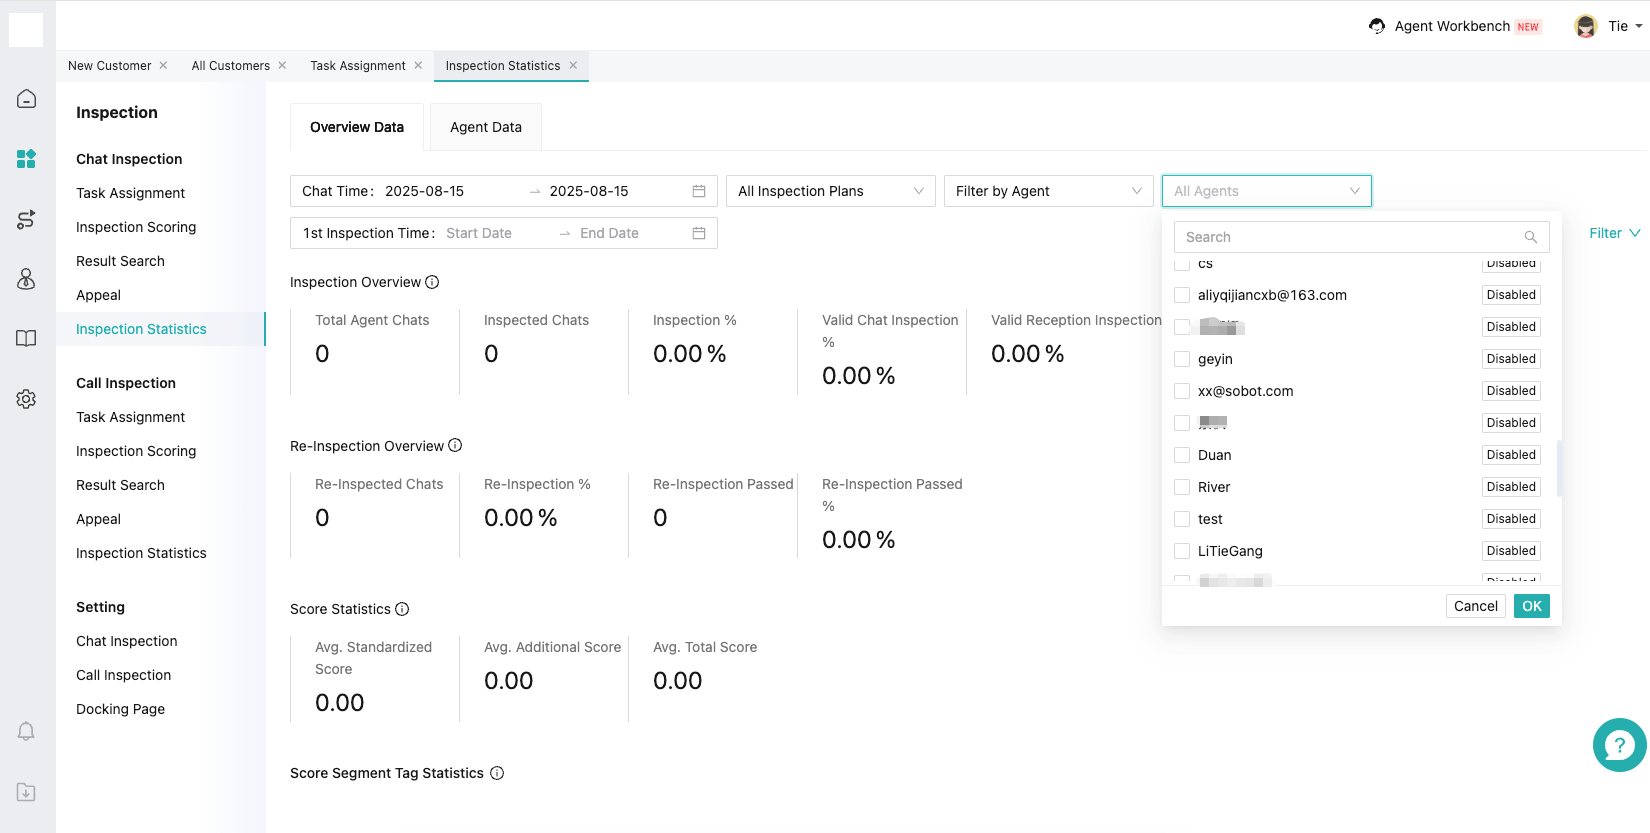Check the Duan agent checkbox
This screenshot has height=833, width=1650.
[x=1182, y=455]
